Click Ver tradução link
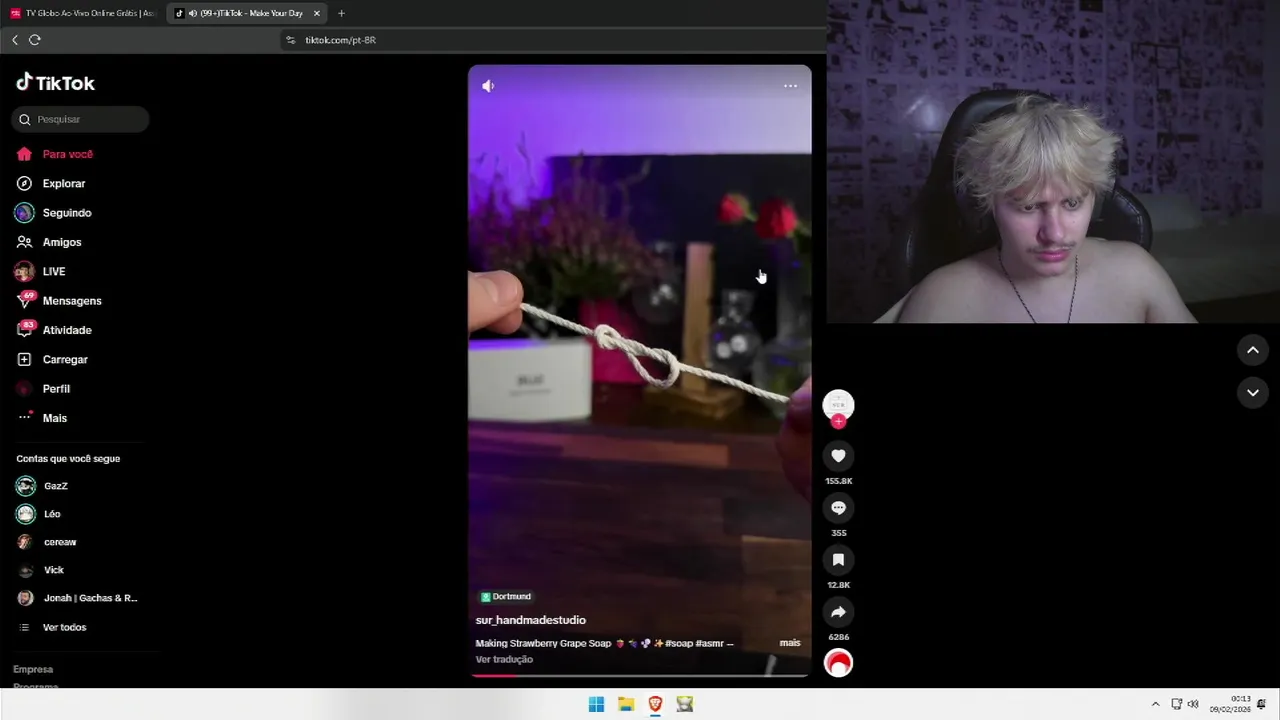The image size is (1280, 720). click(504, 659)
